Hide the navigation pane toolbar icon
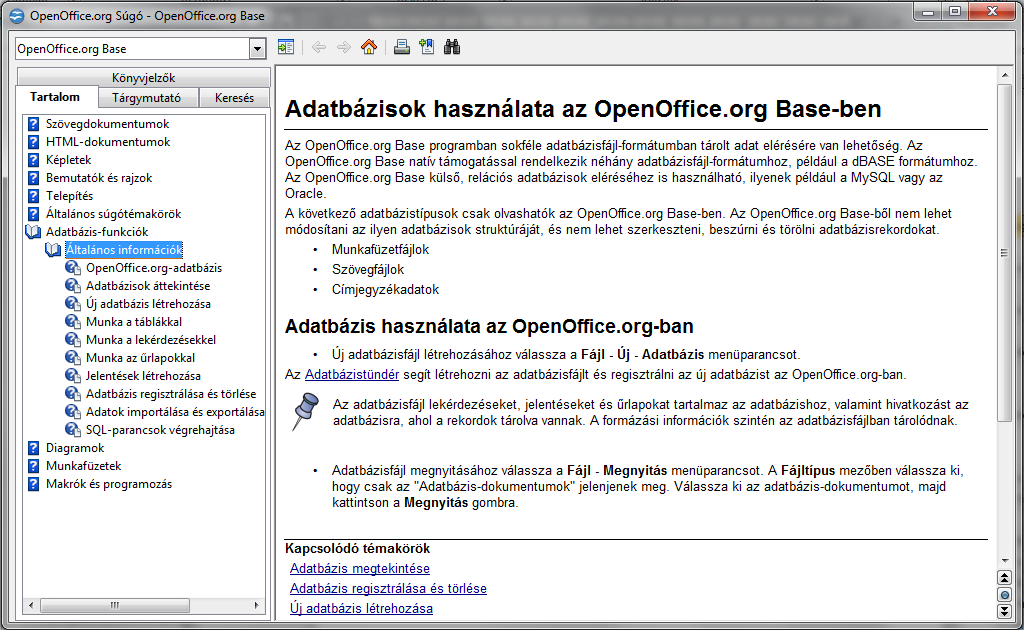 point(285,47)
